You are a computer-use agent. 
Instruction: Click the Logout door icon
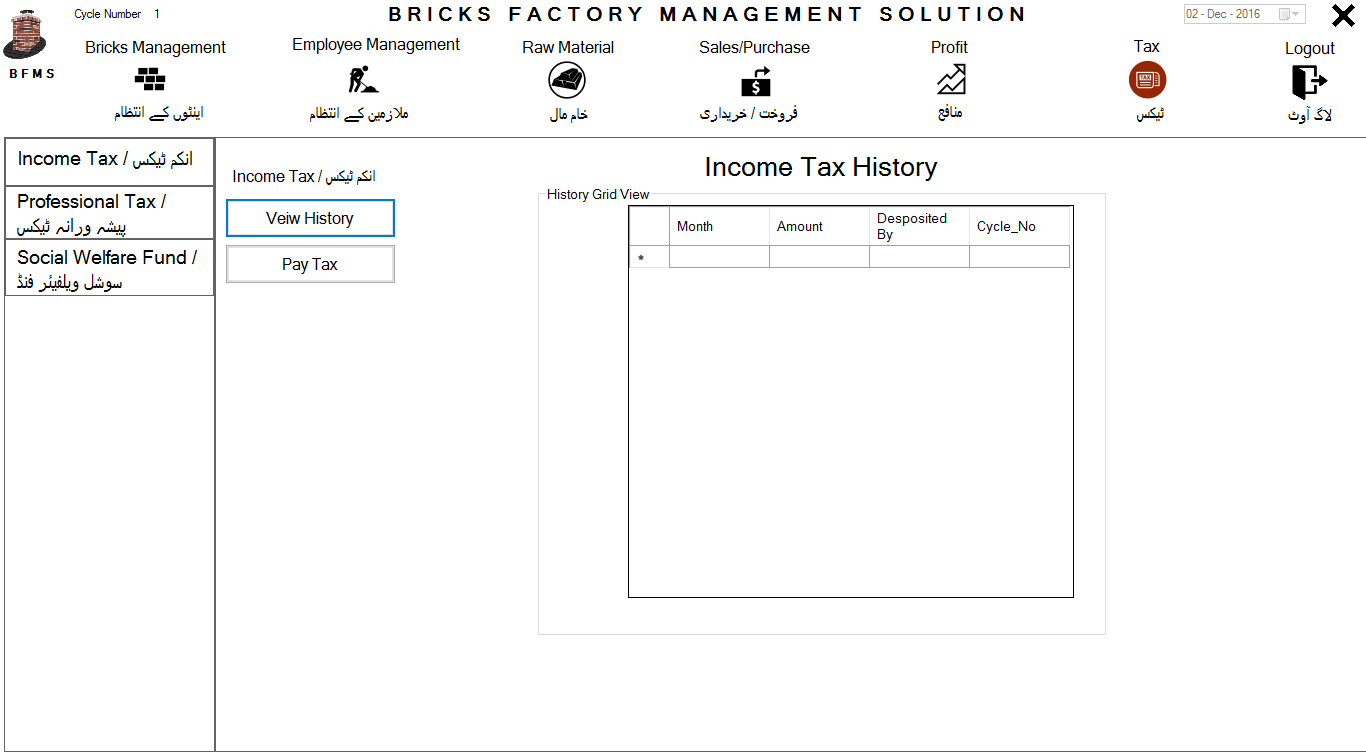click(1309, 80)
